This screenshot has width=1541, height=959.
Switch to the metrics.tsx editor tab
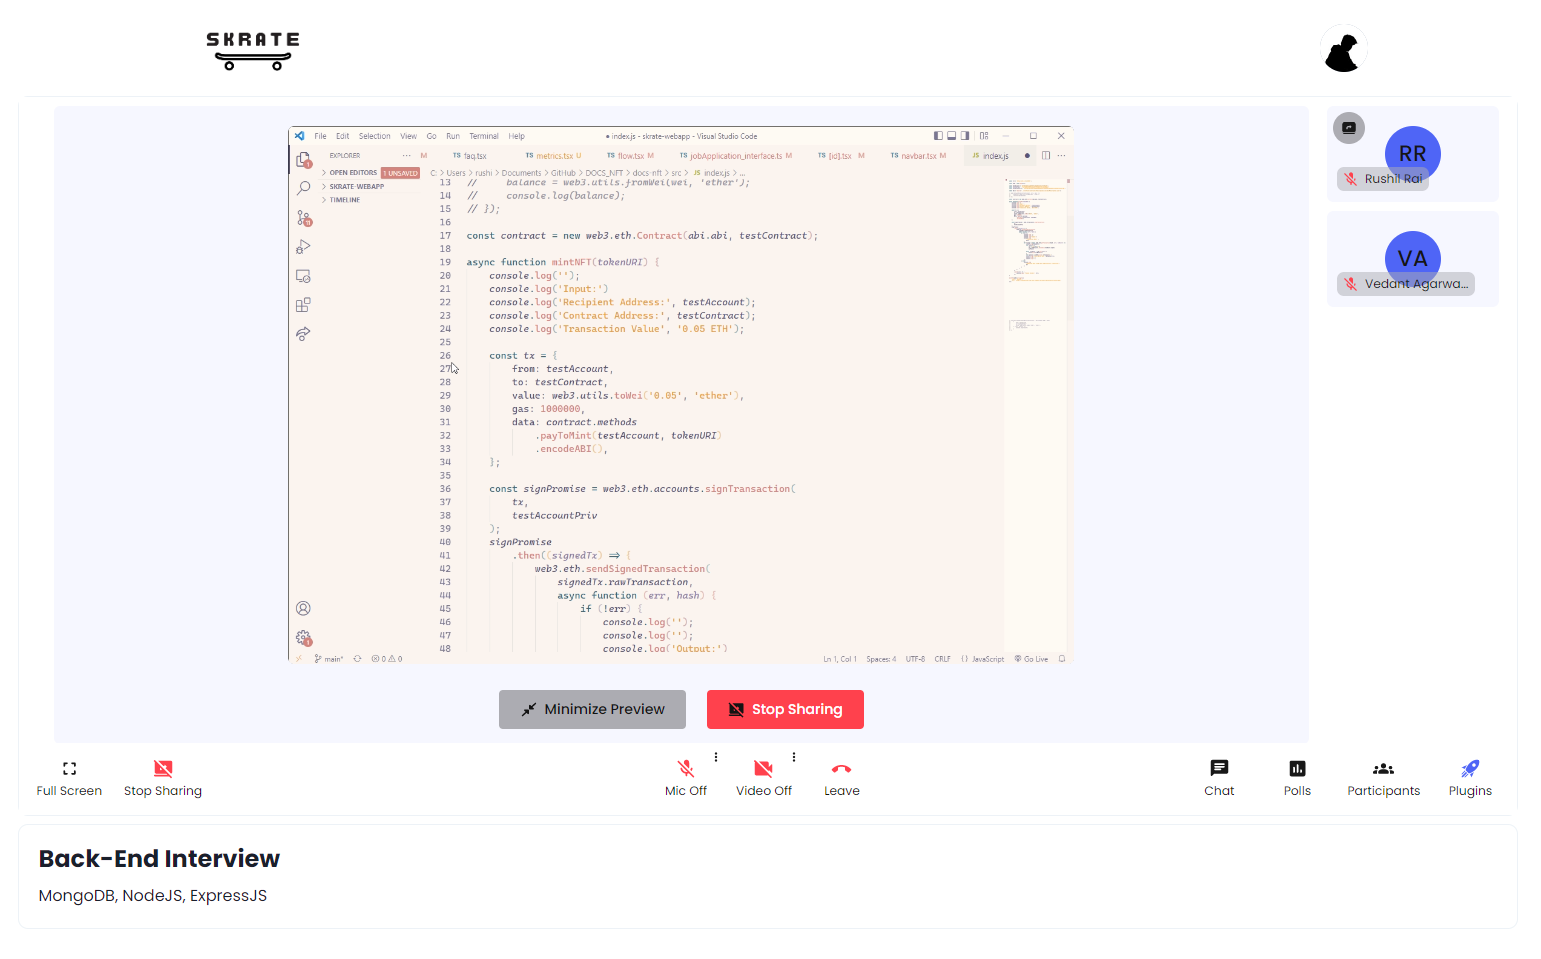click(x=553, y=155)
